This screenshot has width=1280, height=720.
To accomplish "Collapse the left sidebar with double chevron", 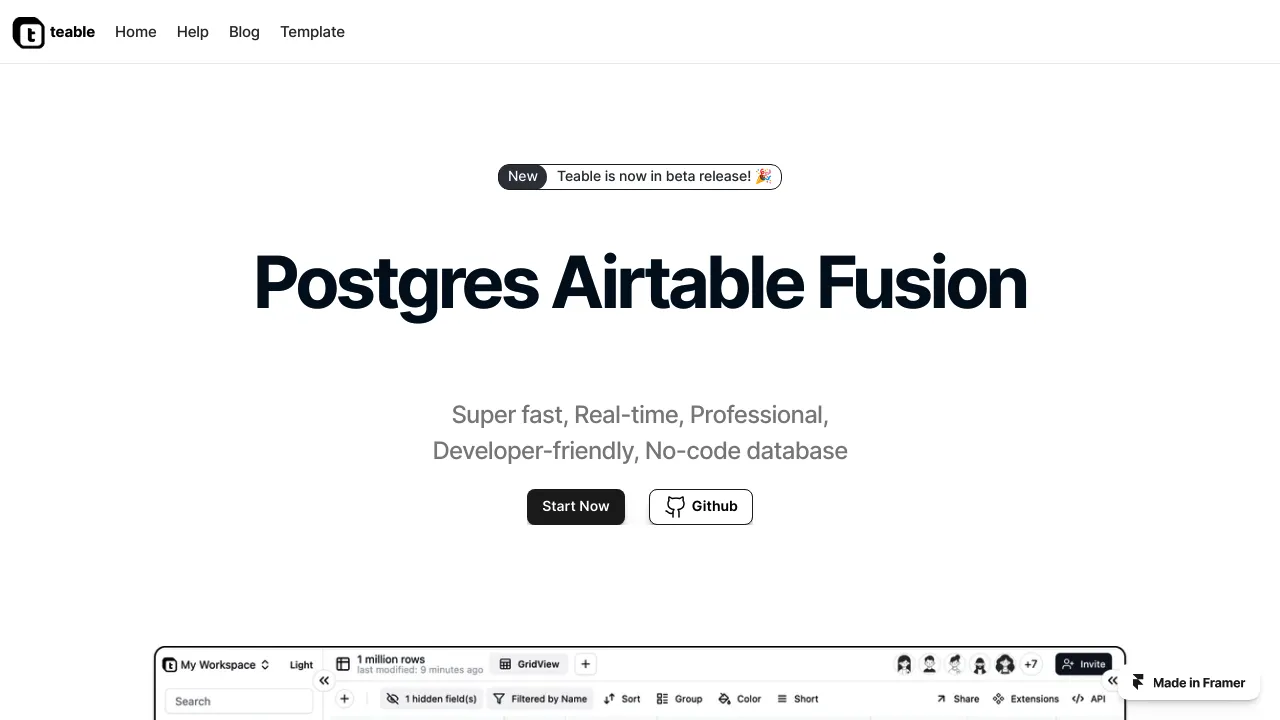I will coord(324,680).
